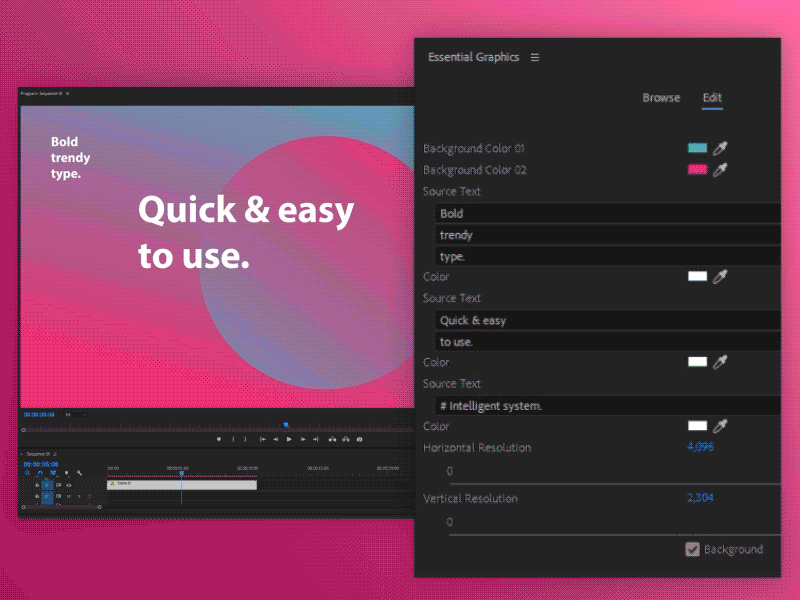Viewport: 800px width, 600px height.
Task: Toggle the track lock icon in timeline
Action: click(x=37, y=484)
